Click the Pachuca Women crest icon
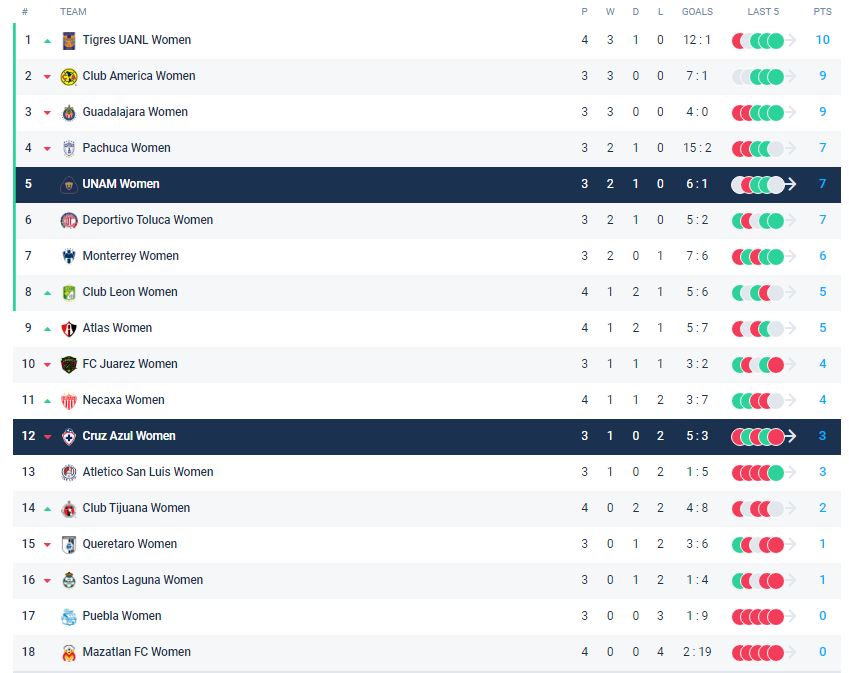Screen dimensions: 849x673 click(69, 148)
